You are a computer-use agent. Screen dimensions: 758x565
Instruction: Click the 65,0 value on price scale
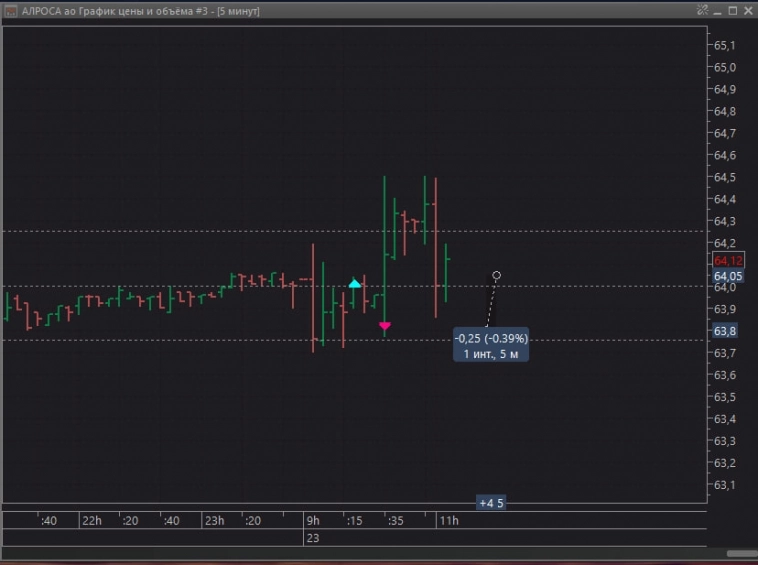724,67
